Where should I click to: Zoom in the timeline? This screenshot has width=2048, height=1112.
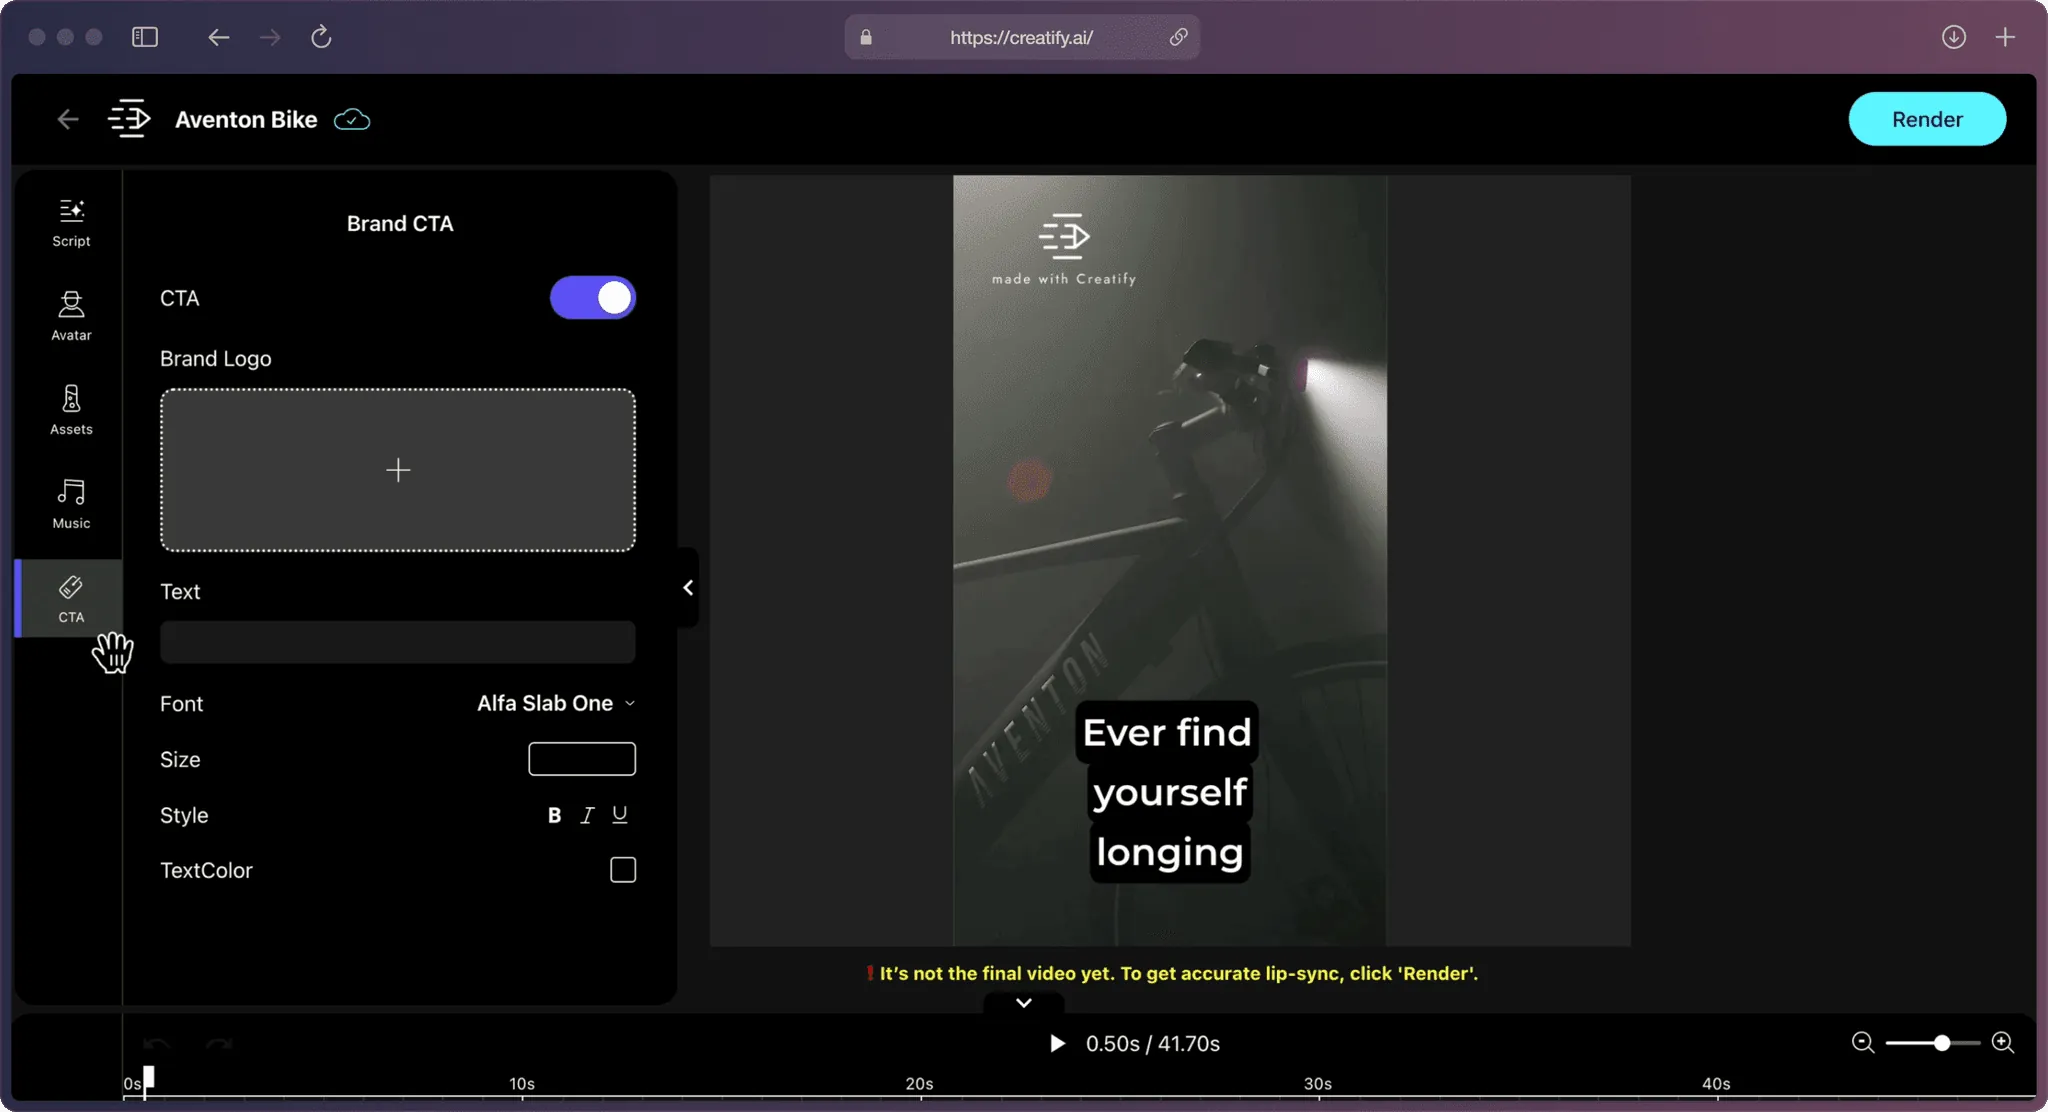pyautogui.click(x=2002, y=1043)
